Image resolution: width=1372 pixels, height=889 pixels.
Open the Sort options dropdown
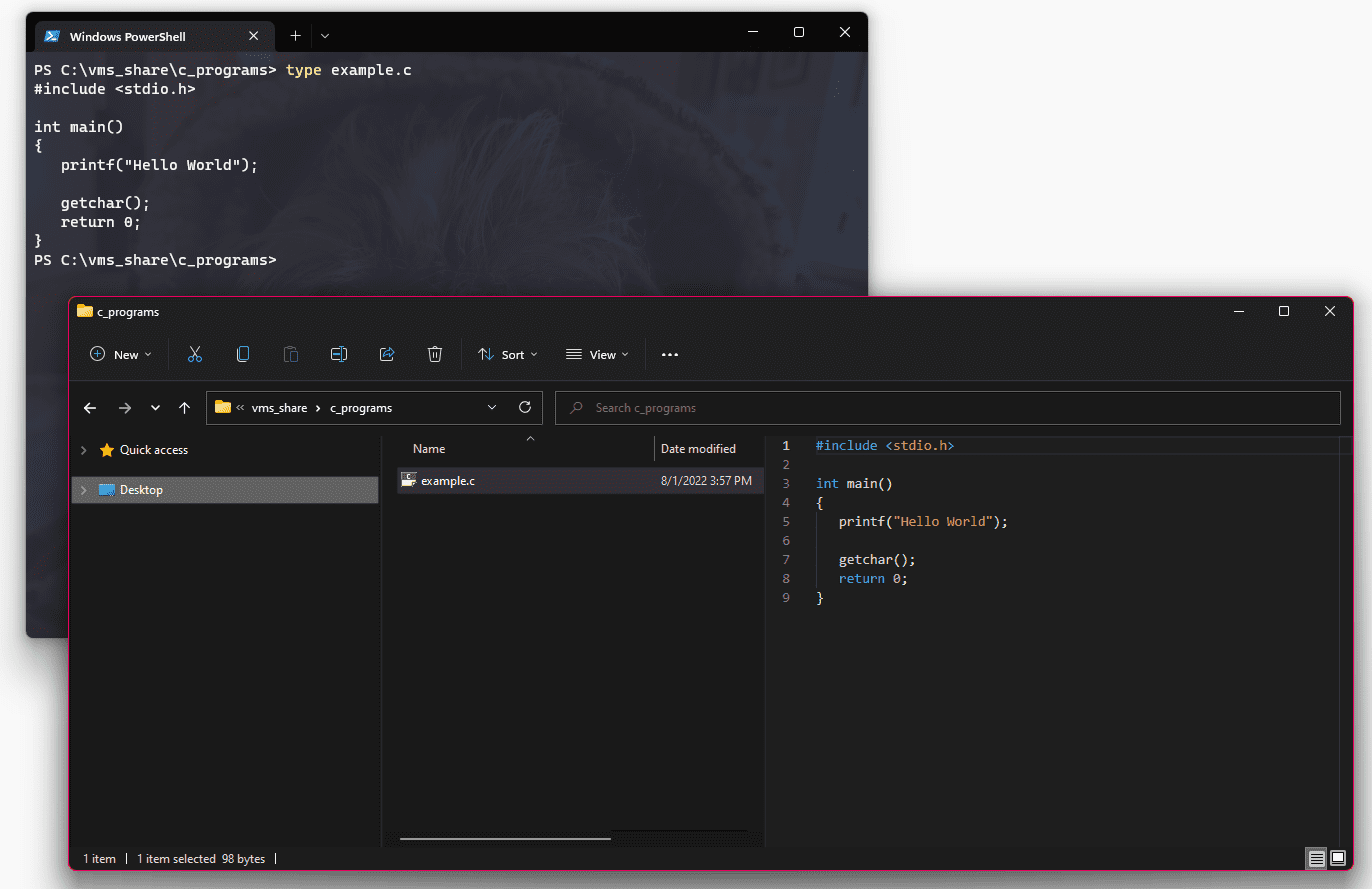click(508, 354)
